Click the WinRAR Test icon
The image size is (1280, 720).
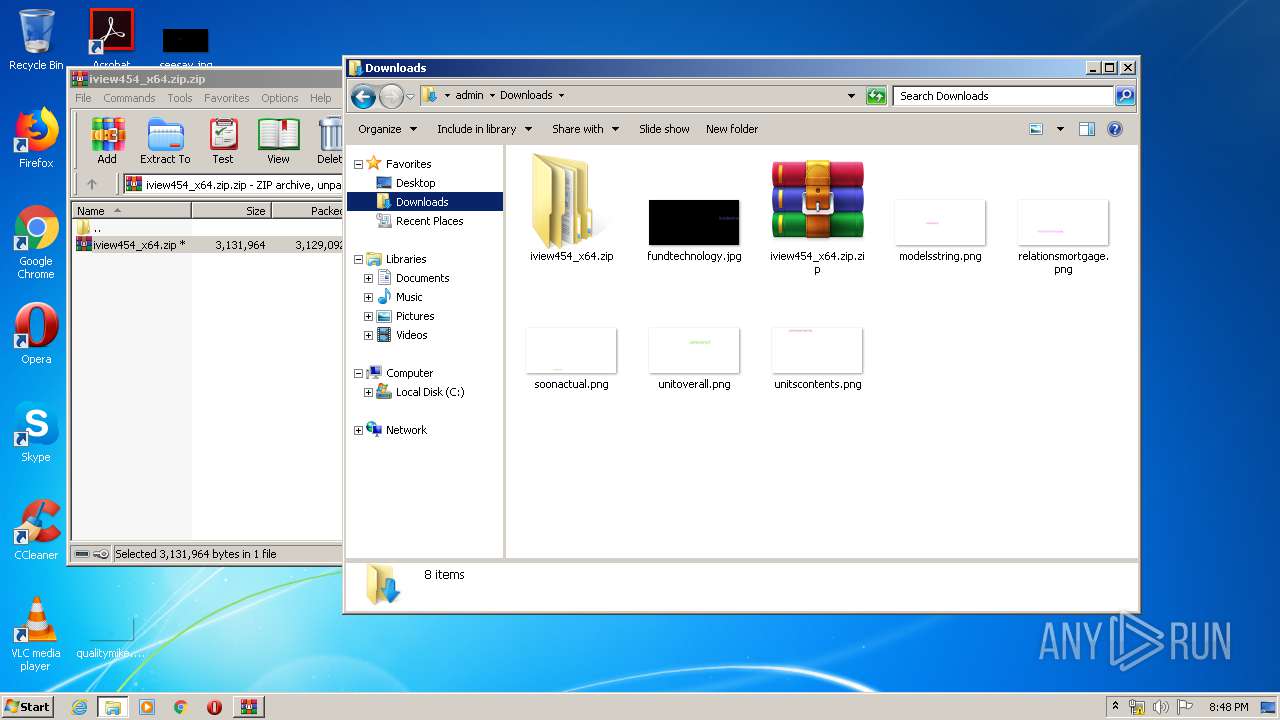[x=223, y=141]
